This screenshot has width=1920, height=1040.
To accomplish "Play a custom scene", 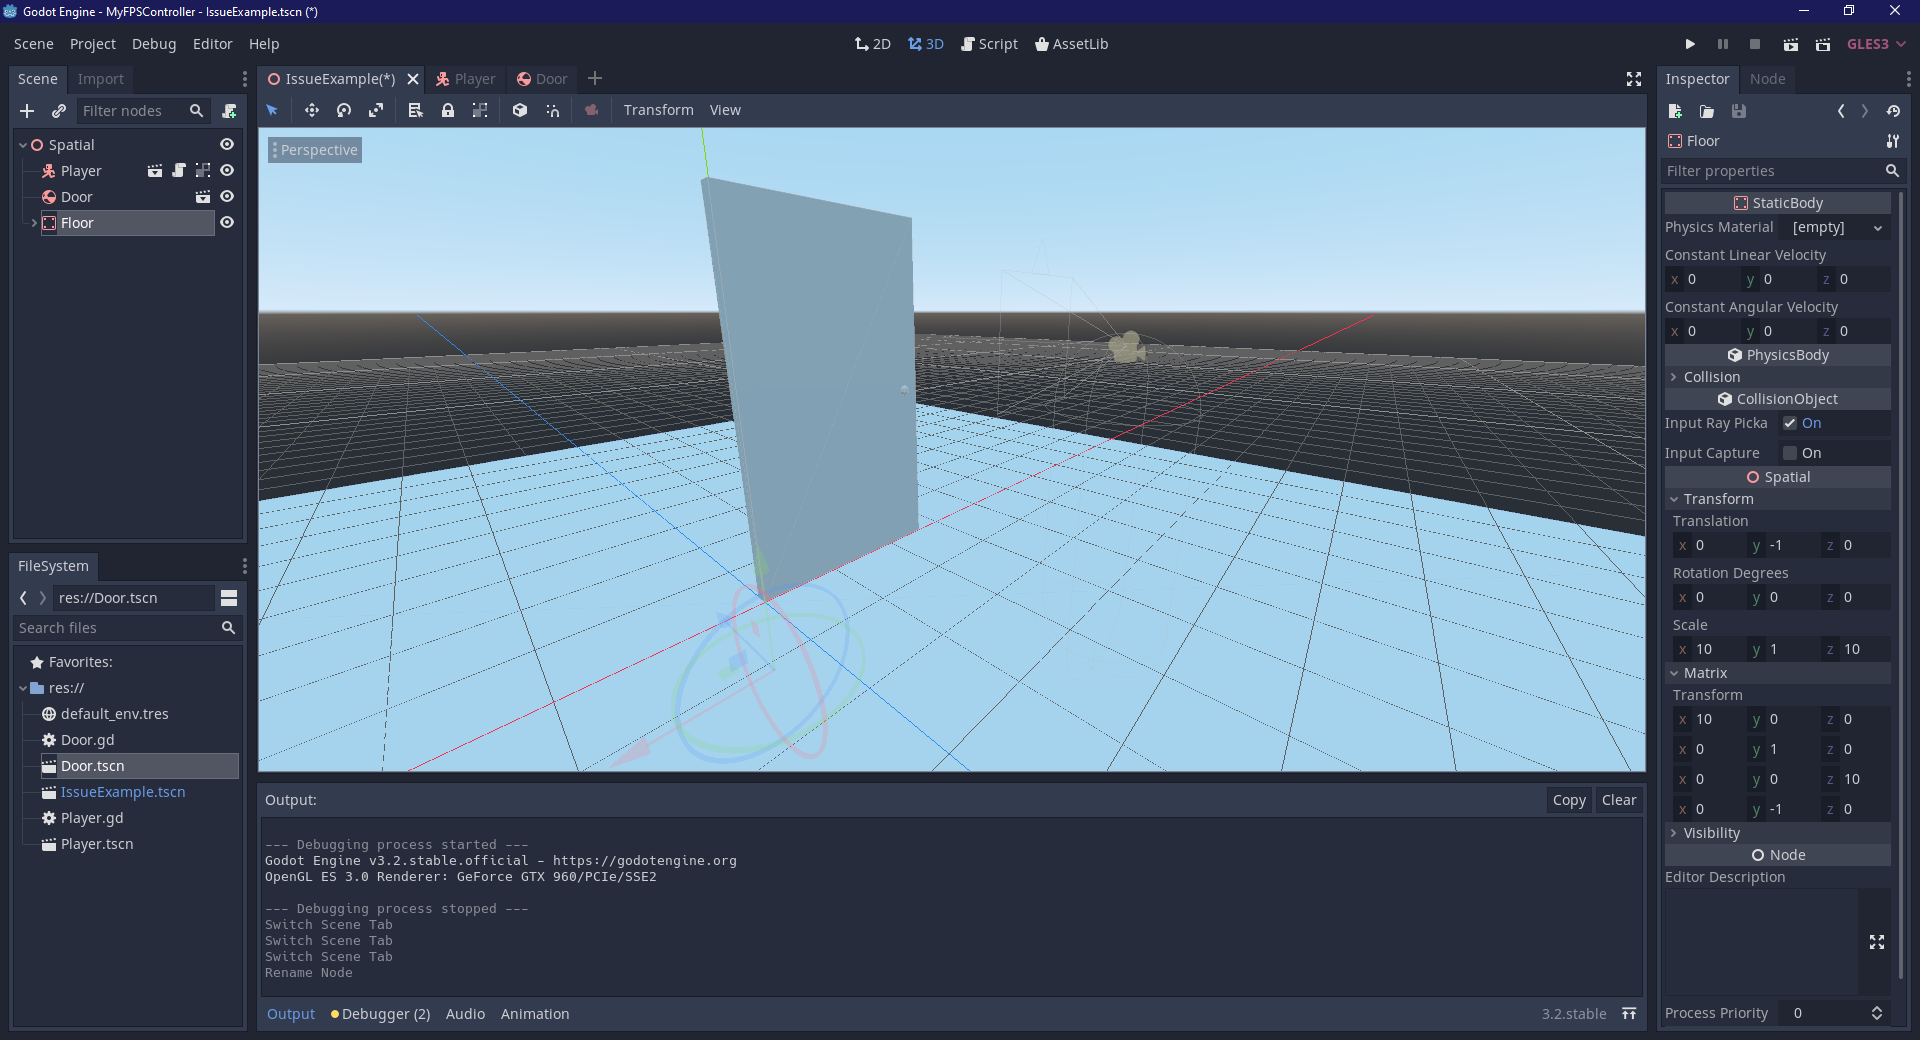I will 1823,44.
